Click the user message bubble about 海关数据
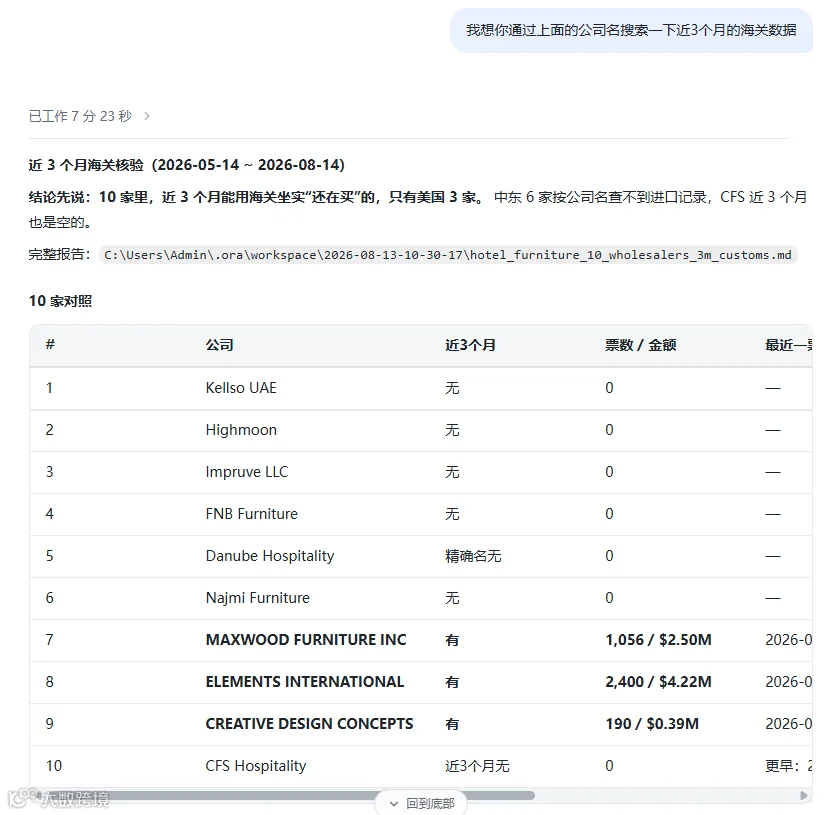833x815 pixels. click(x=631, y=30)
